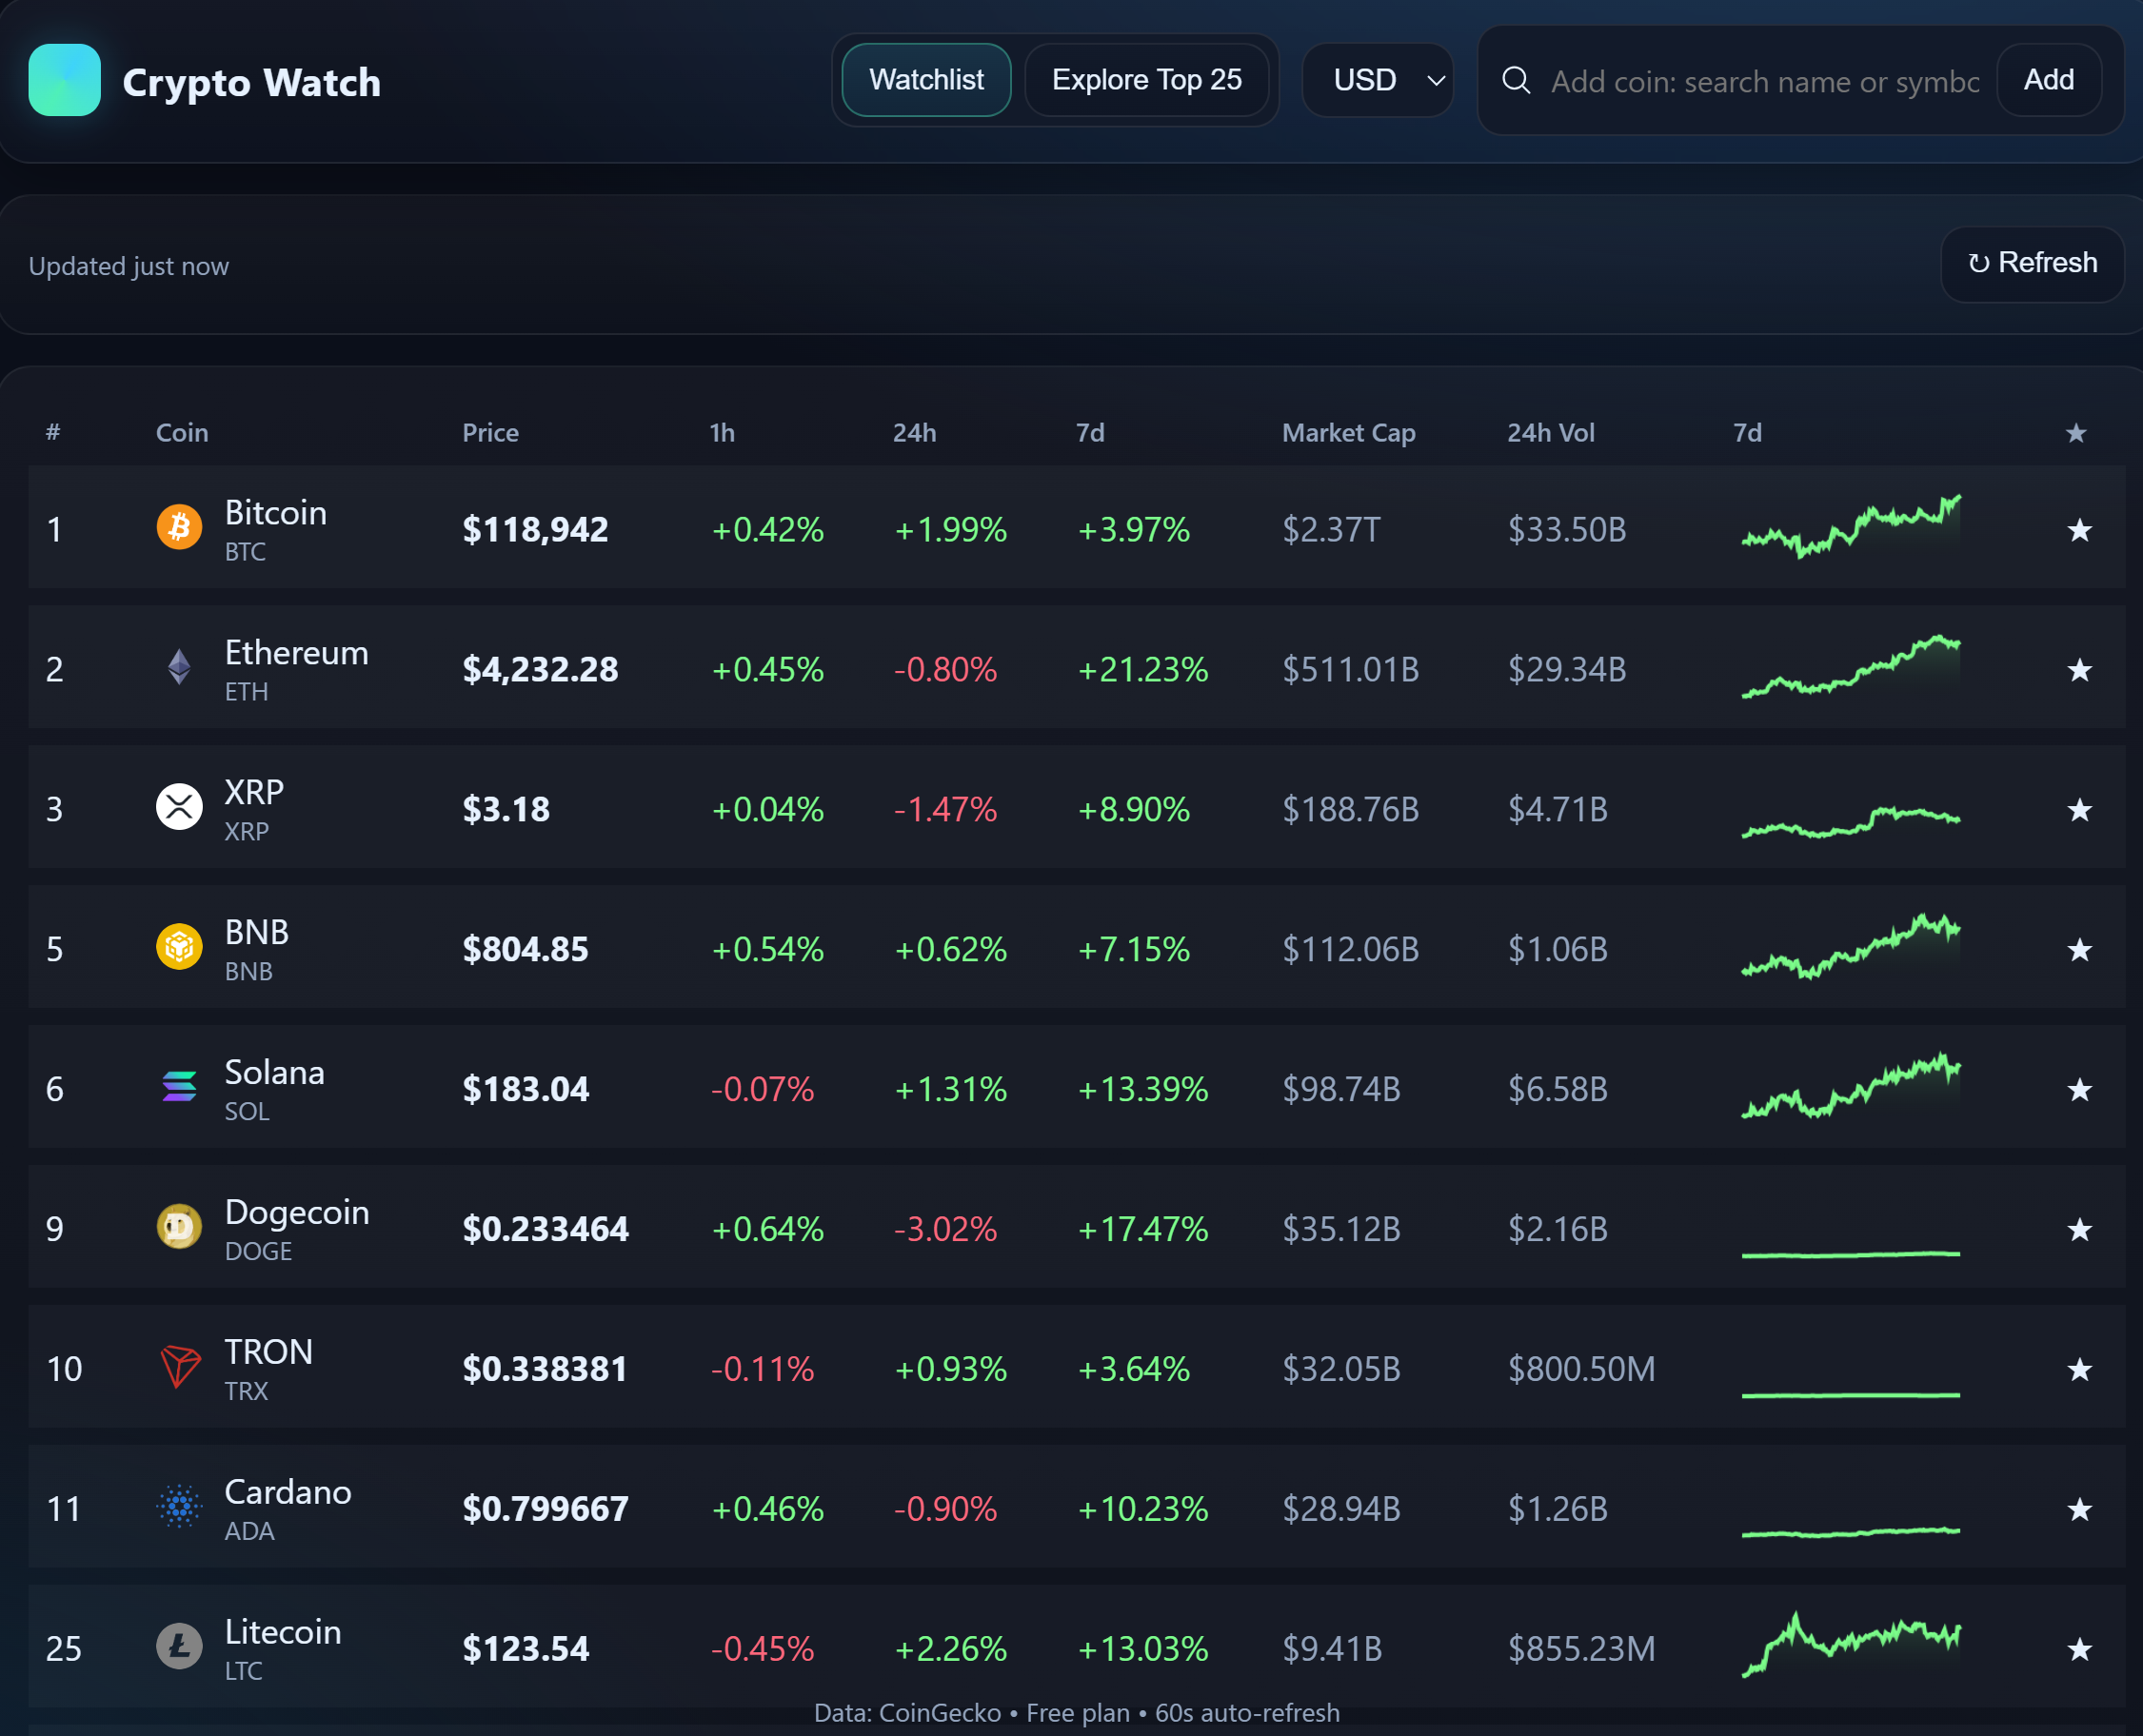Click the Bitcoin coin logo icon

pyautogui.click(x=179, y=527)
